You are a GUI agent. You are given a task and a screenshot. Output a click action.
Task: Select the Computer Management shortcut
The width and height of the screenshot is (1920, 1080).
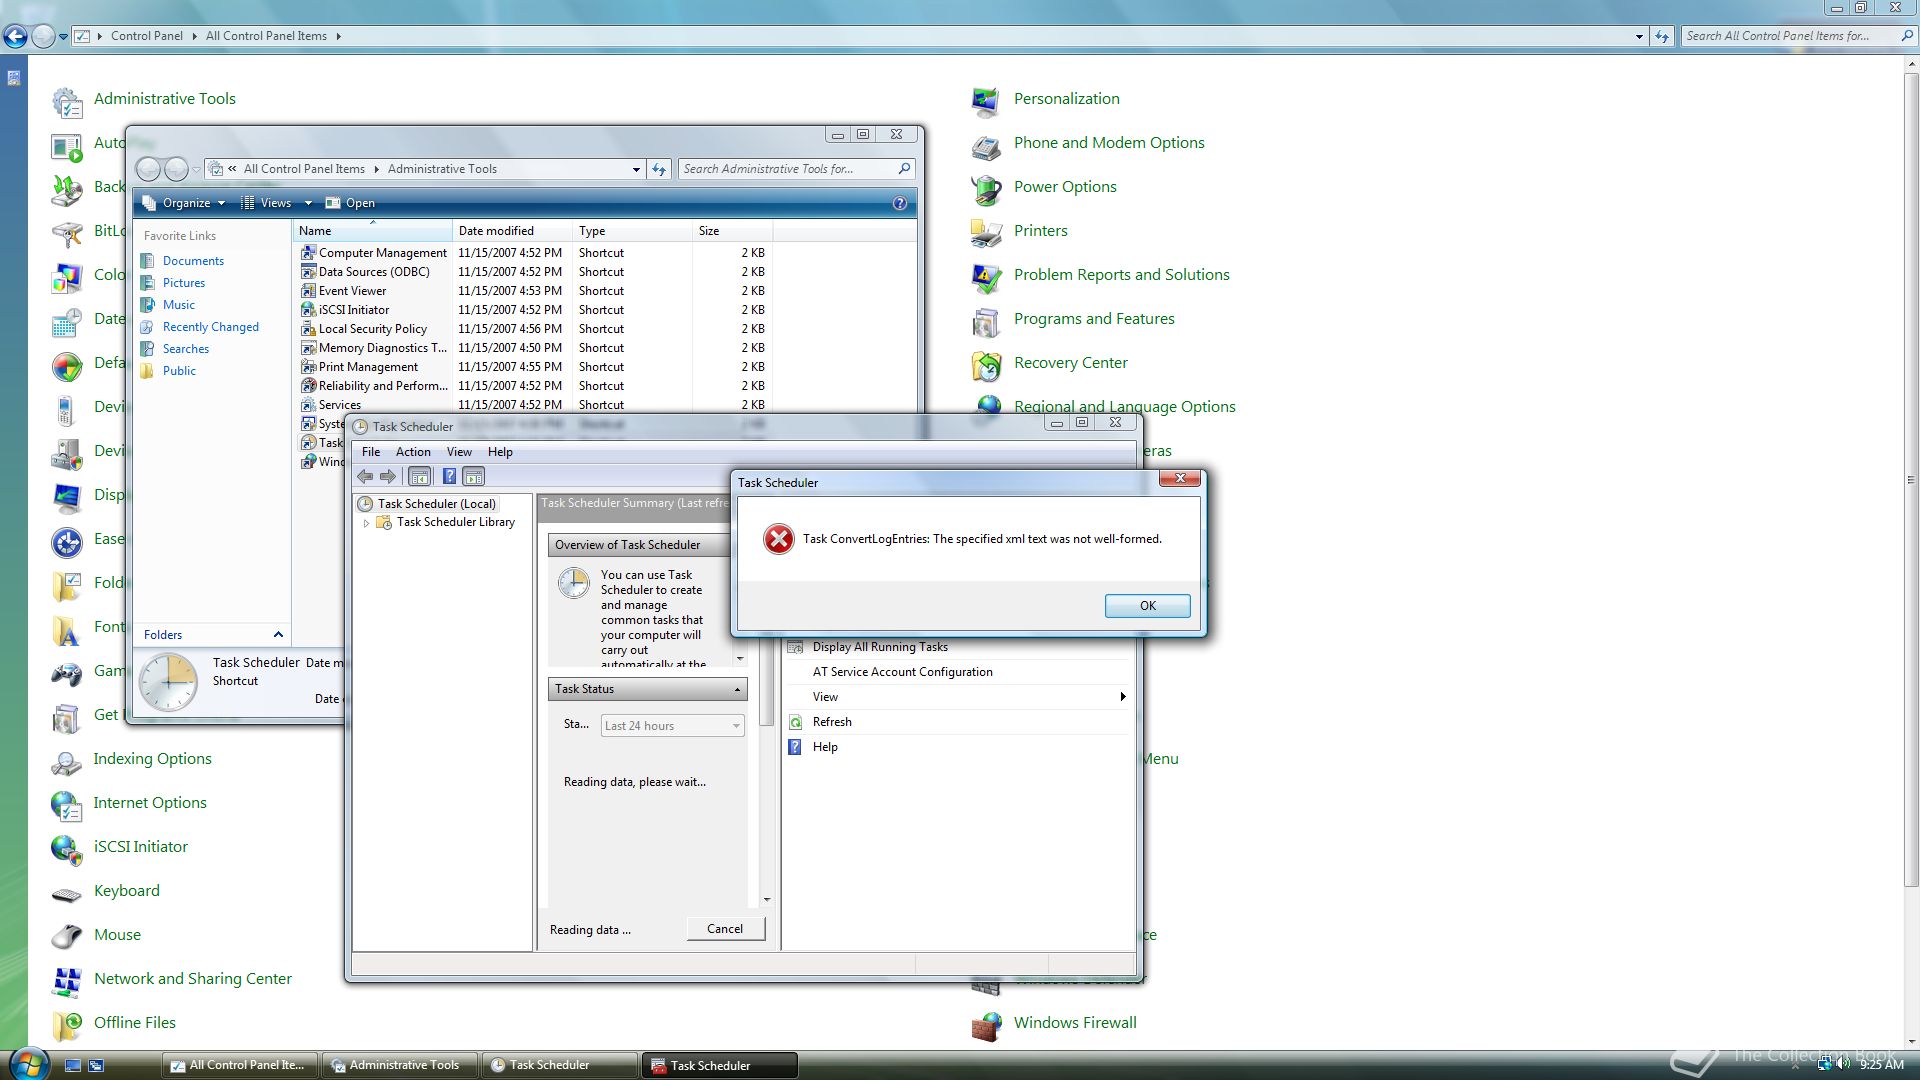point(383,253)
